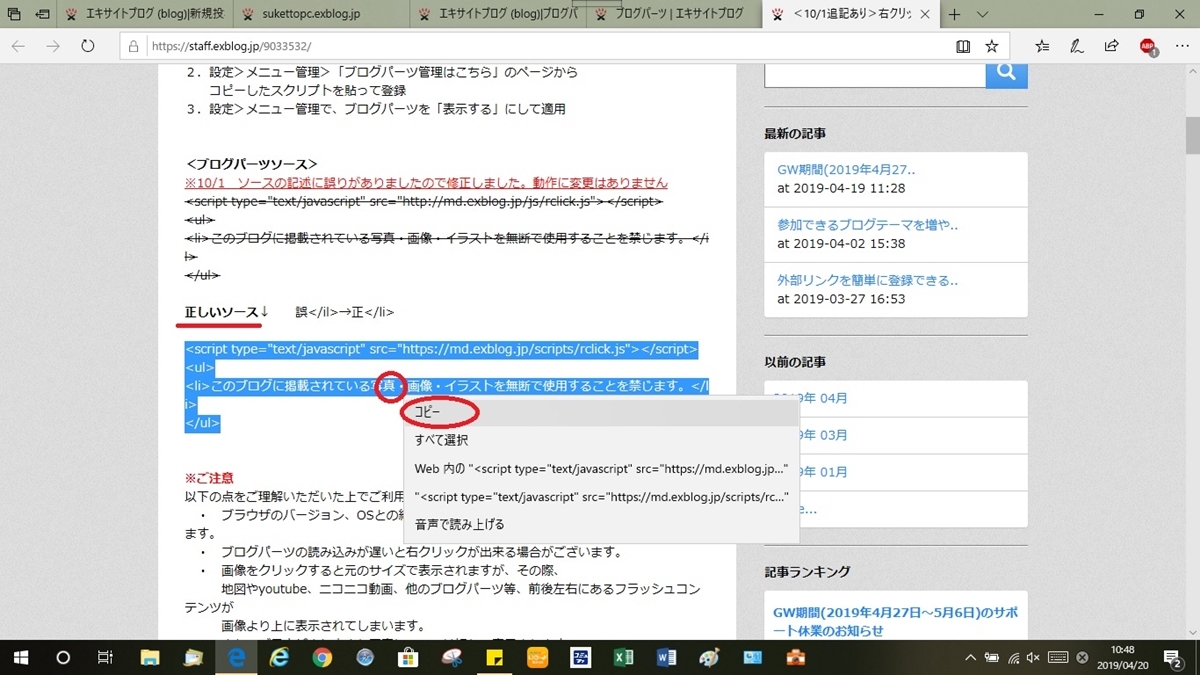Screen dimensions: 1200x675
Task: Click the browser forward arrow
Action: click(x=53, y=46)
